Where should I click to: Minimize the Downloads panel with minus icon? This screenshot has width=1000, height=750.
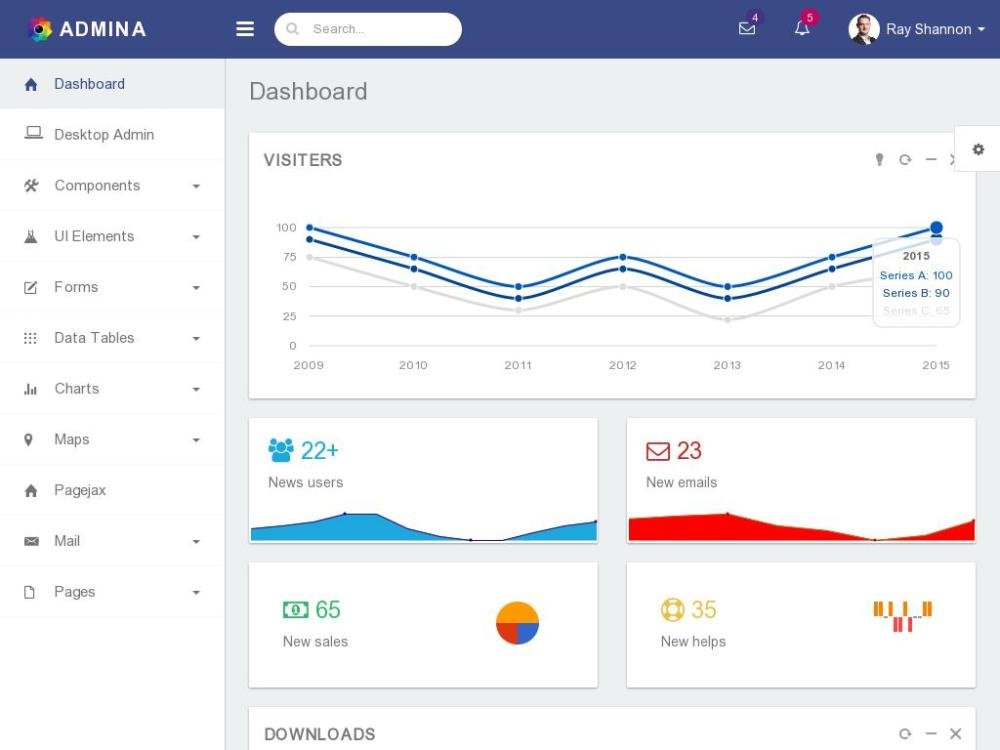[x=931, y=734]
